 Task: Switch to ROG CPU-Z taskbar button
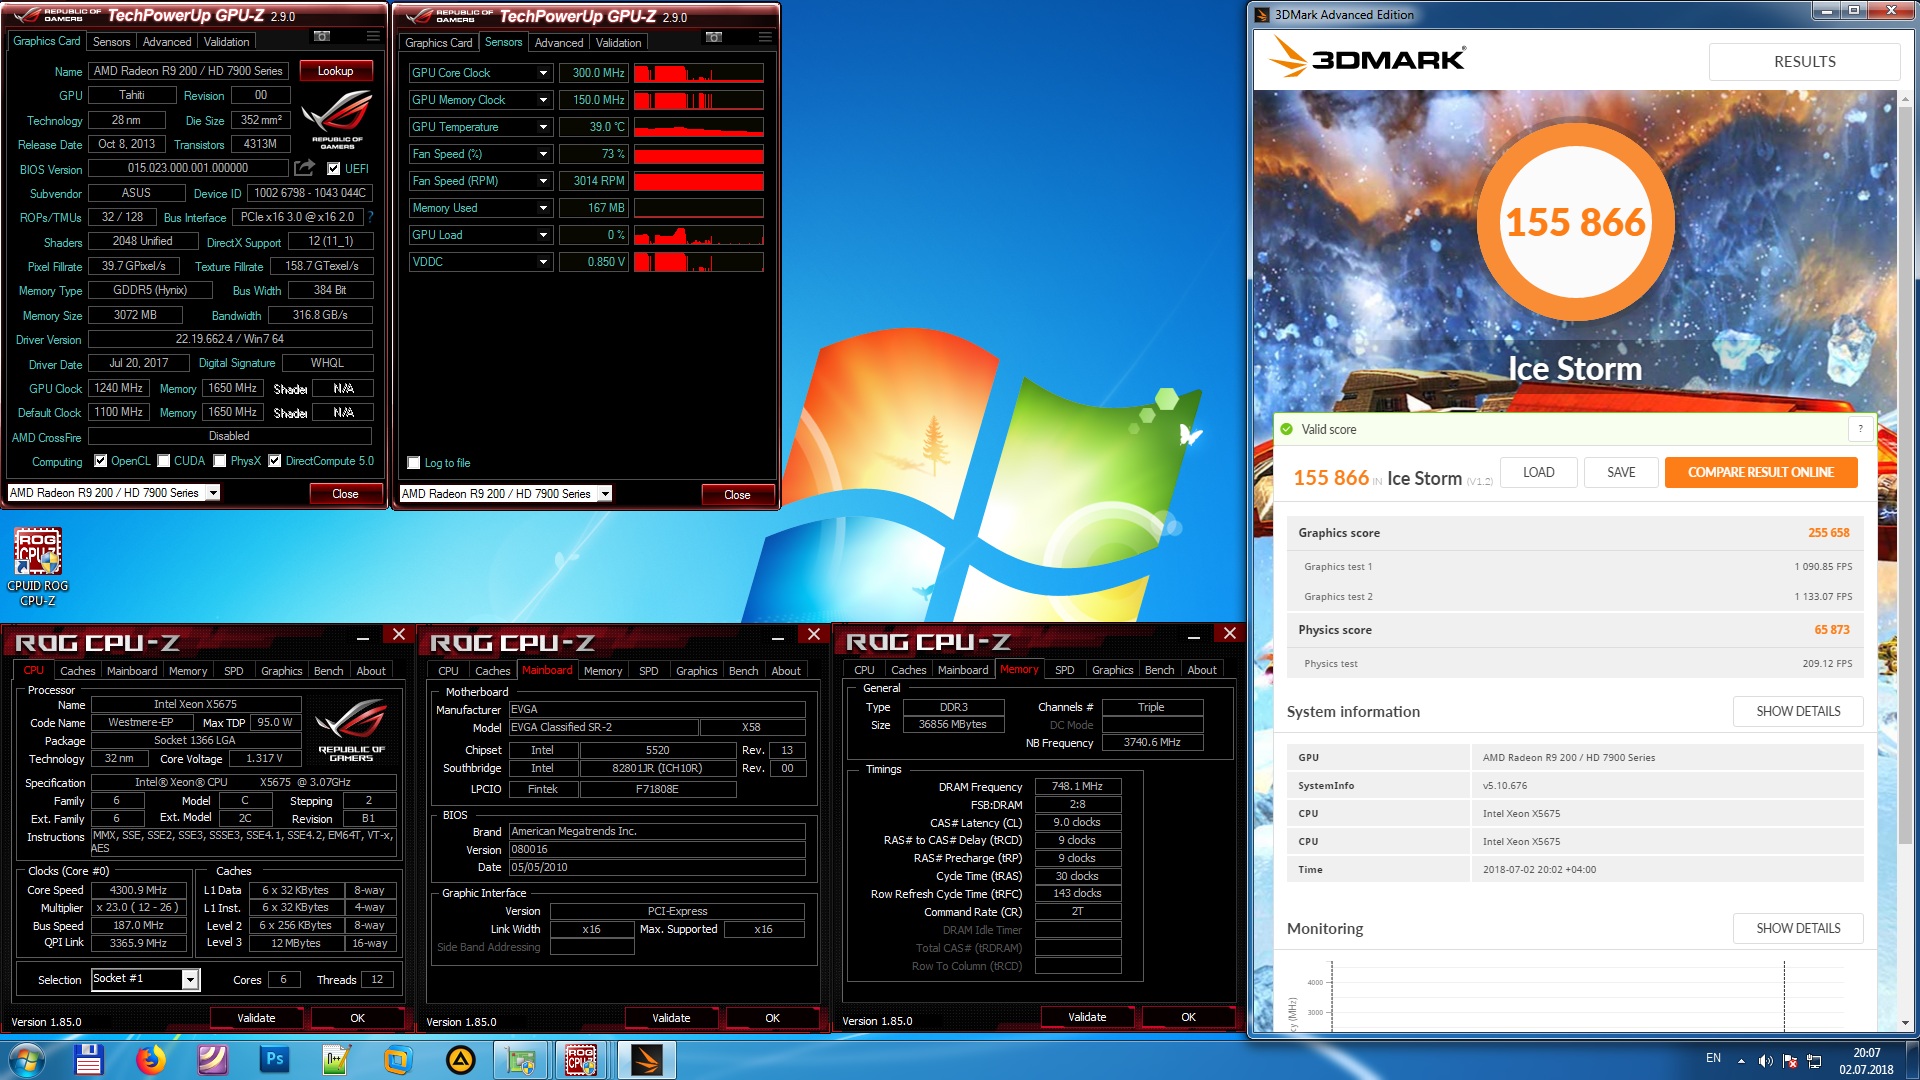pyautogui.click(x=583, y=1060)
